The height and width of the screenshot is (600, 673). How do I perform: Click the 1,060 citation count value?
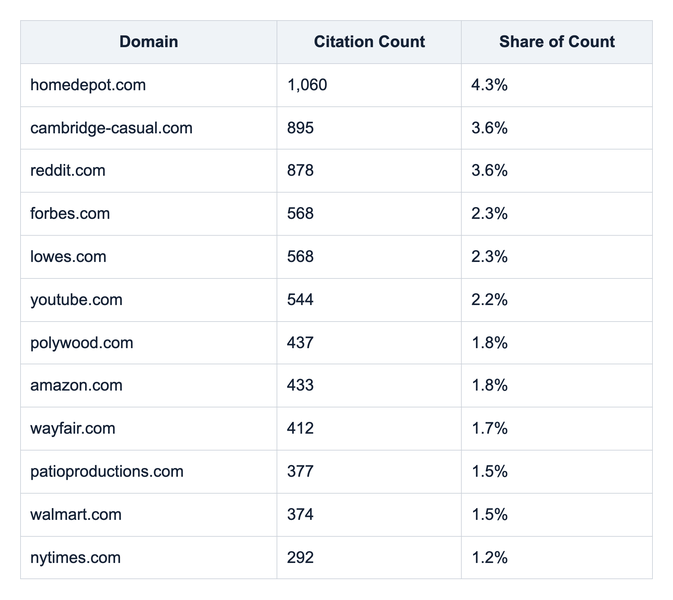tap(307, 85)
